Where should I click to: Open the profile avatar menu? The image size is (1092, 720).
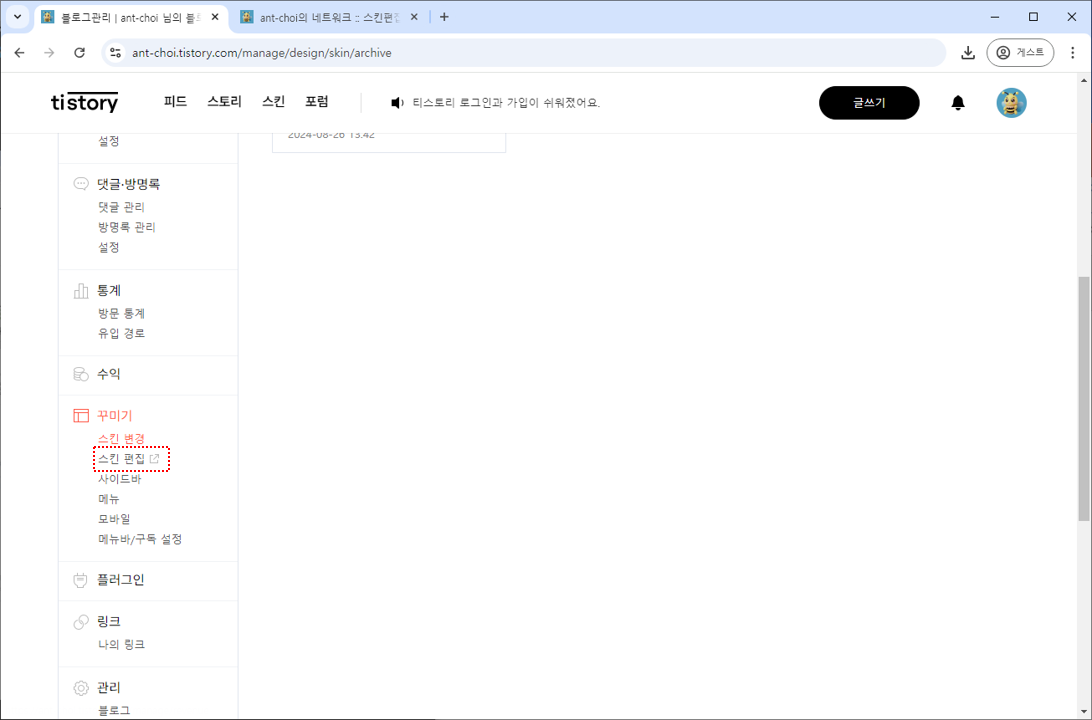coord(1011,103)
